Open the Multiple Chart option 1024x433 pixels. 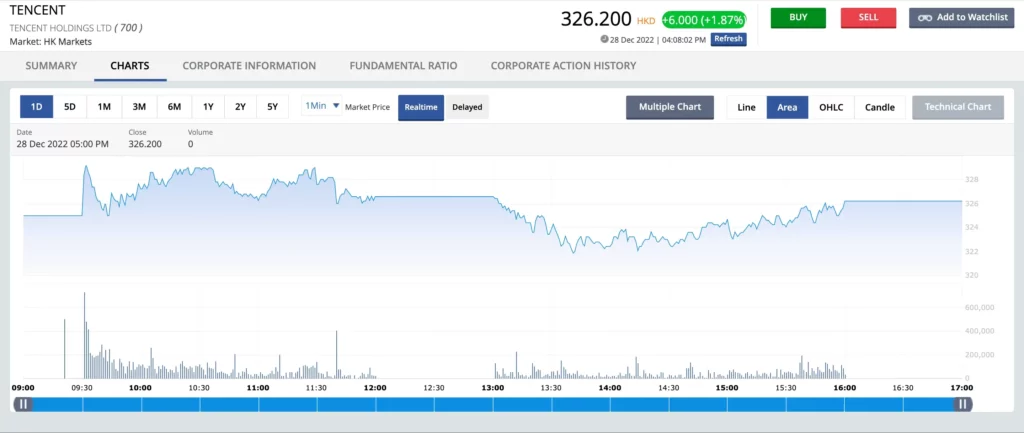pyautogui.click(x=670, y=107)
